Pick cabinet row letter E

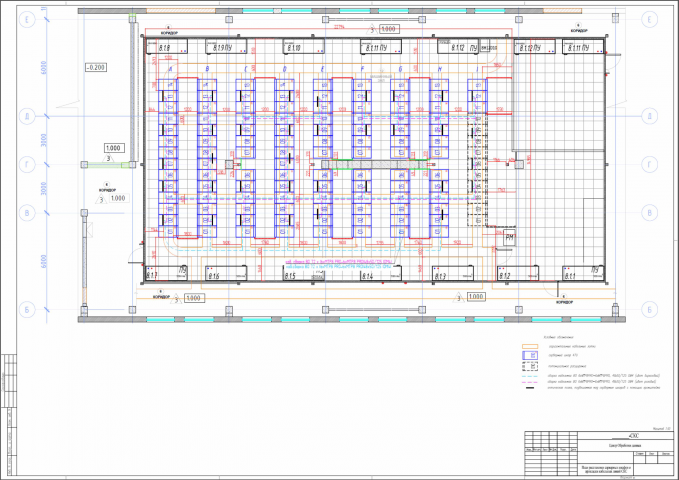tap(323, 69)
